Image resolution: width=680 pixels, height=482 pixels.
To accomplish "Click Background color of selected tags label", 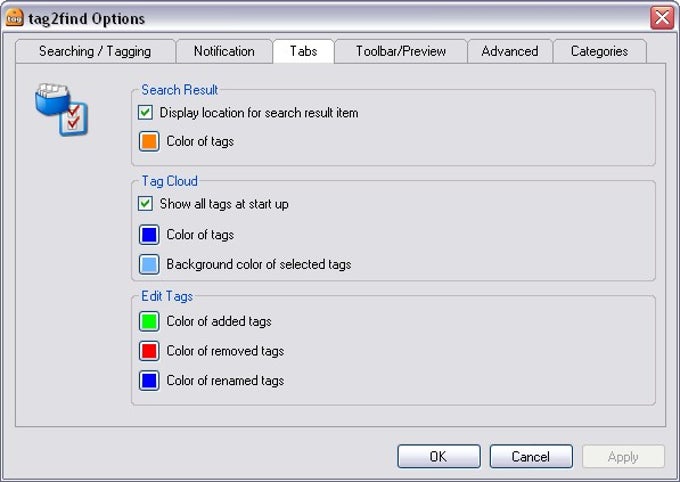I will pyautogui.click(x=259, y=265).
